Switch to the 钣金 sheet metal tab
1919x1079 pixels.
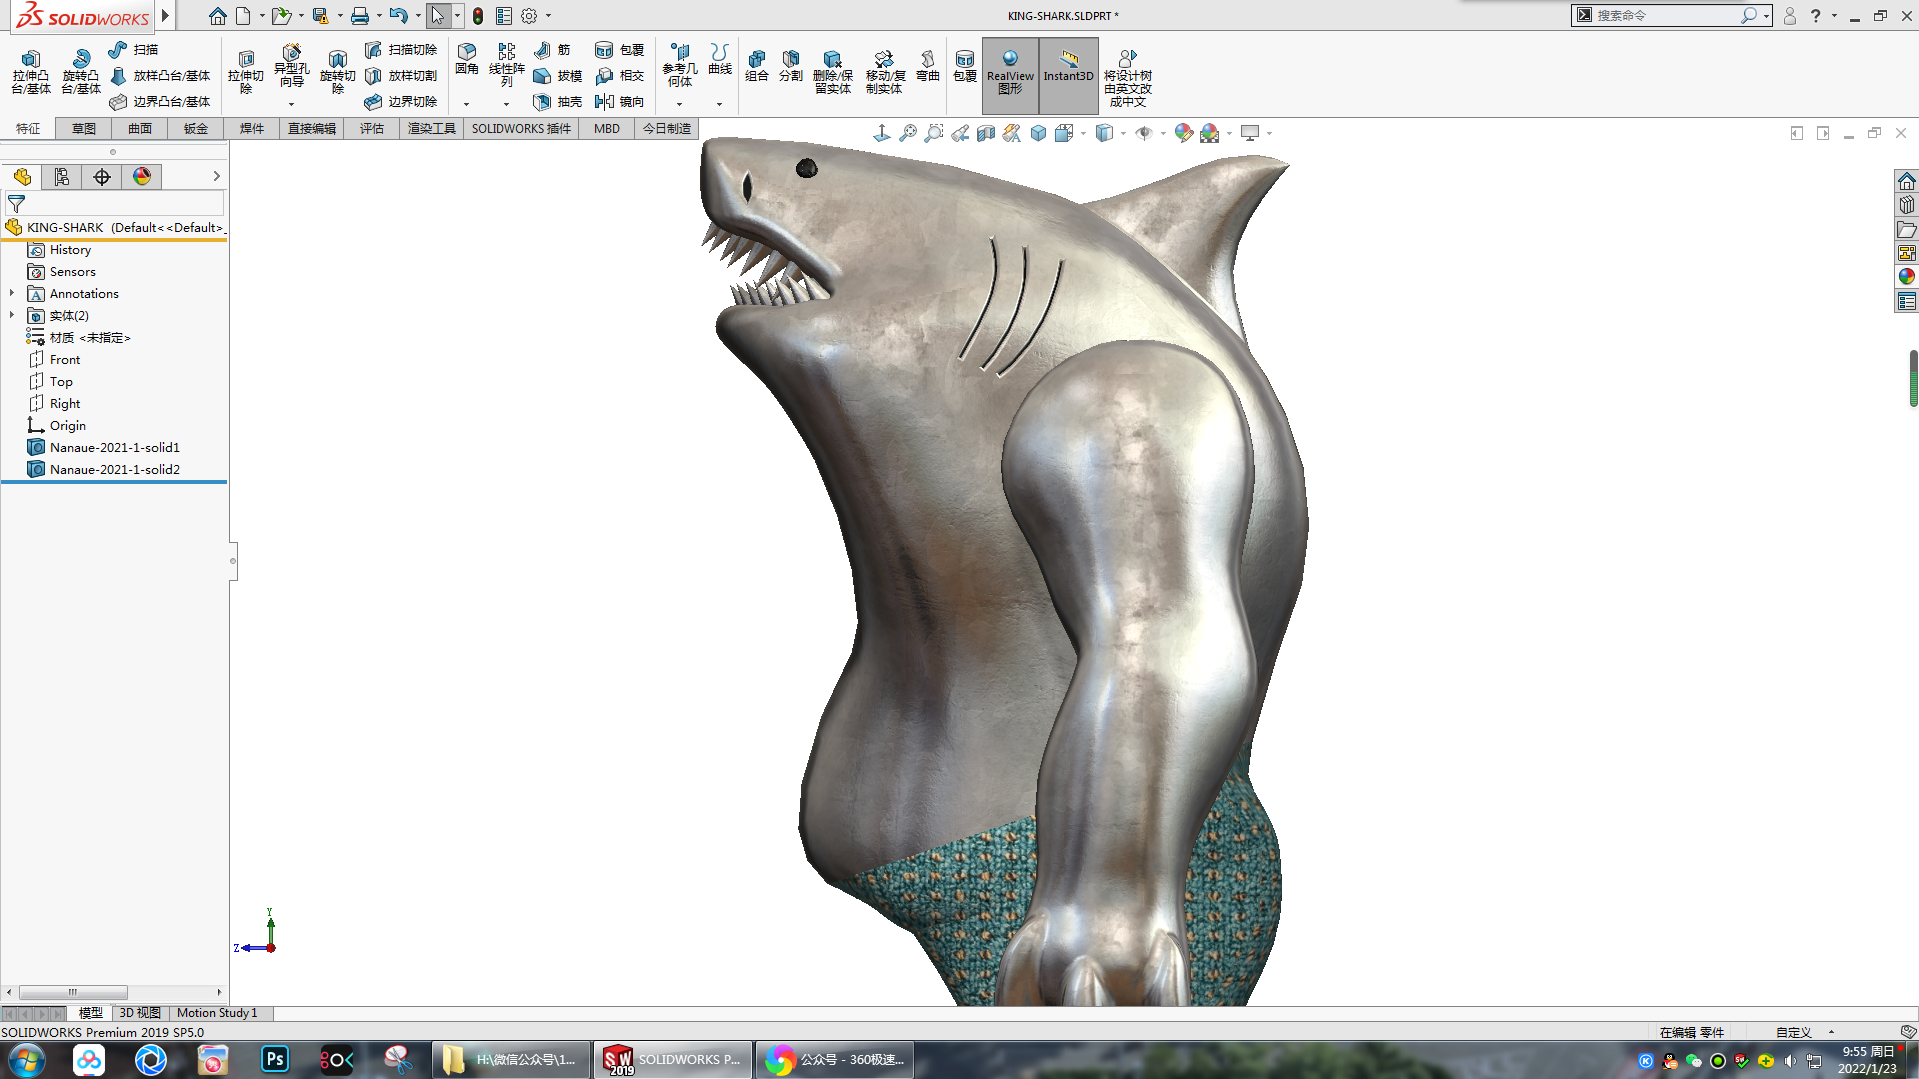click(196, 128)
